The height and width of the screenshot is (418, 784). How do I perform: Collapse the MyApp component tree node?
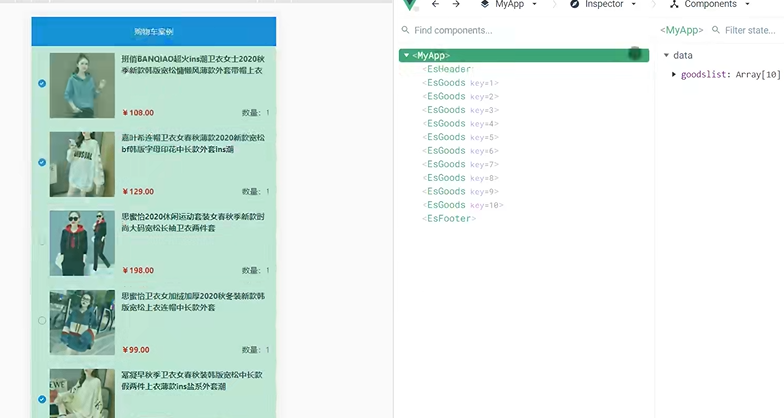(406, 55)
